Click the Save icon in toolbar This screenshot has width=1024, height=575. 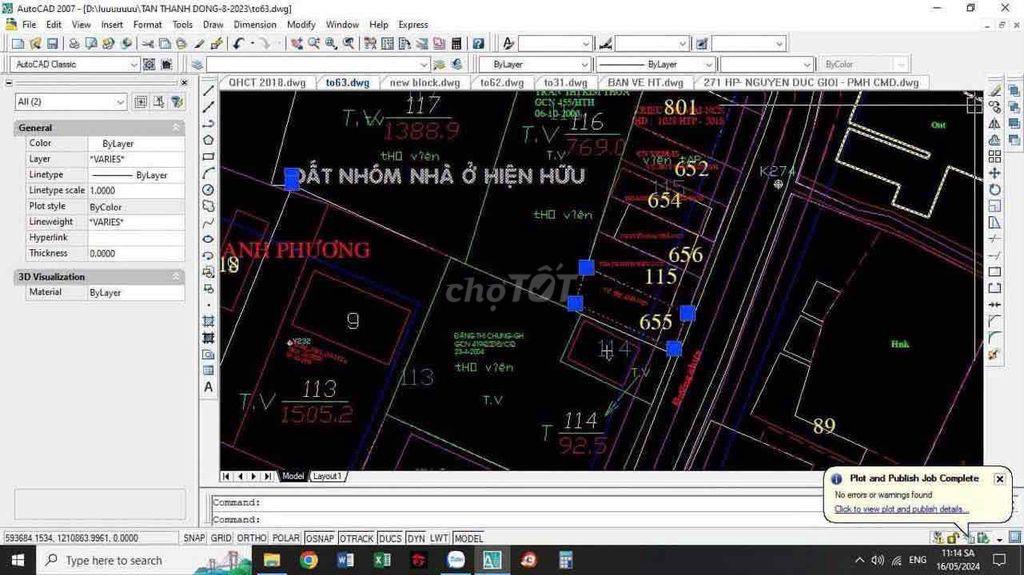[x=52, y=44]
